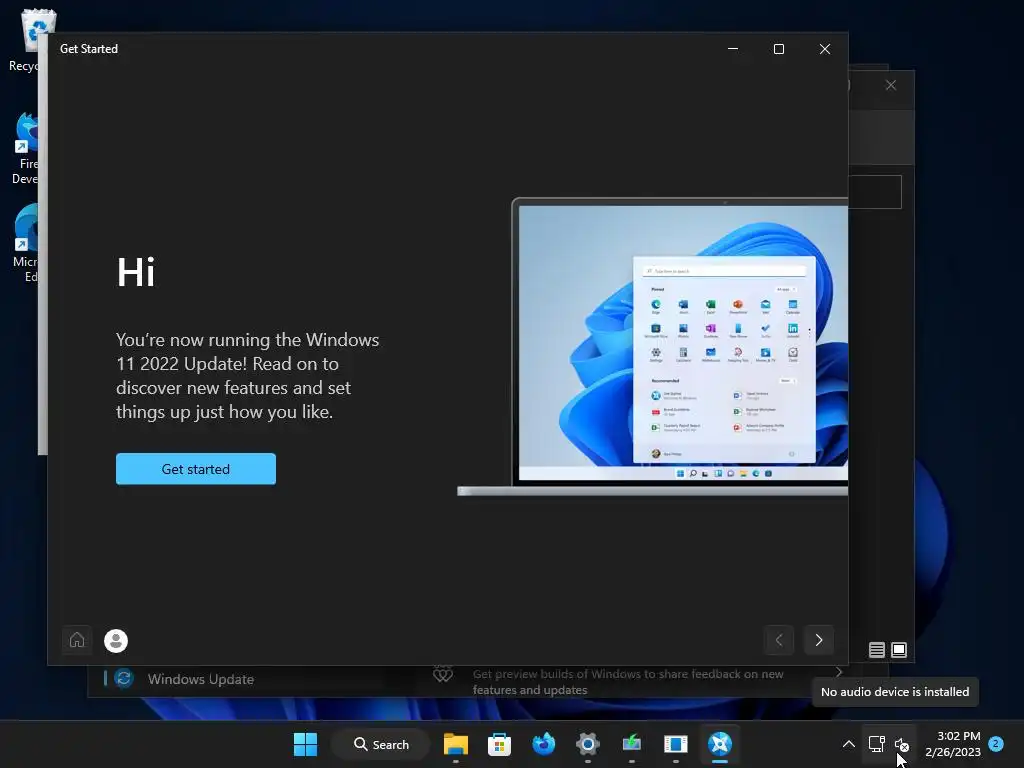
Task: Select the Microsoft Edge desktop shortcut
Action: point(26,243)
